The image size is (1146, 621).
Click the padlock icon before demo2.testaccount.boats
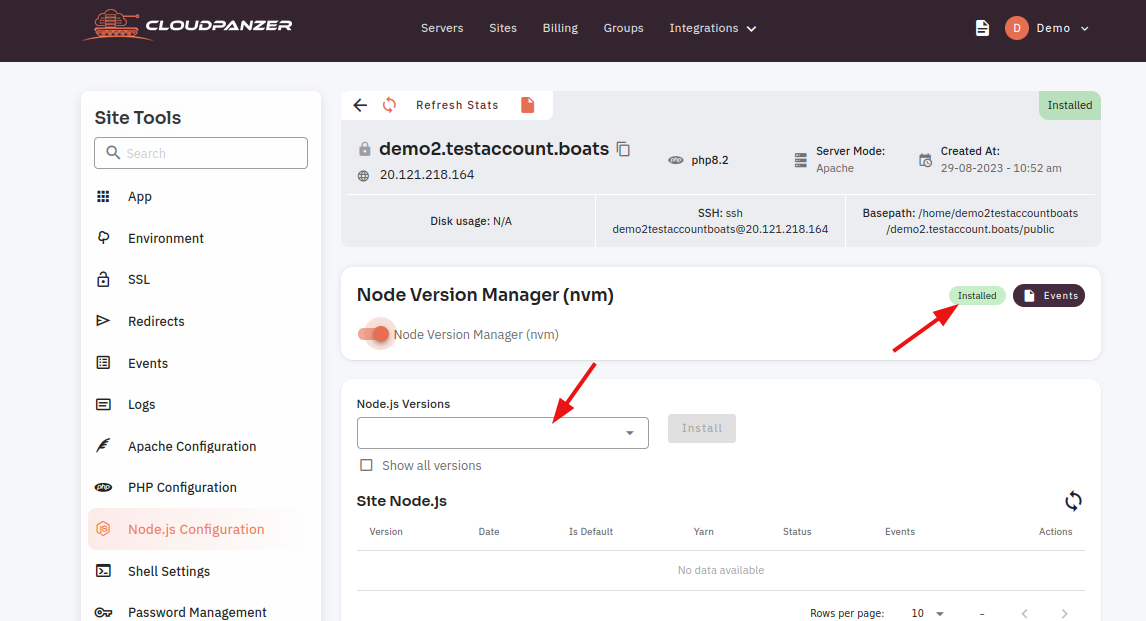click(x=365, y=149)
